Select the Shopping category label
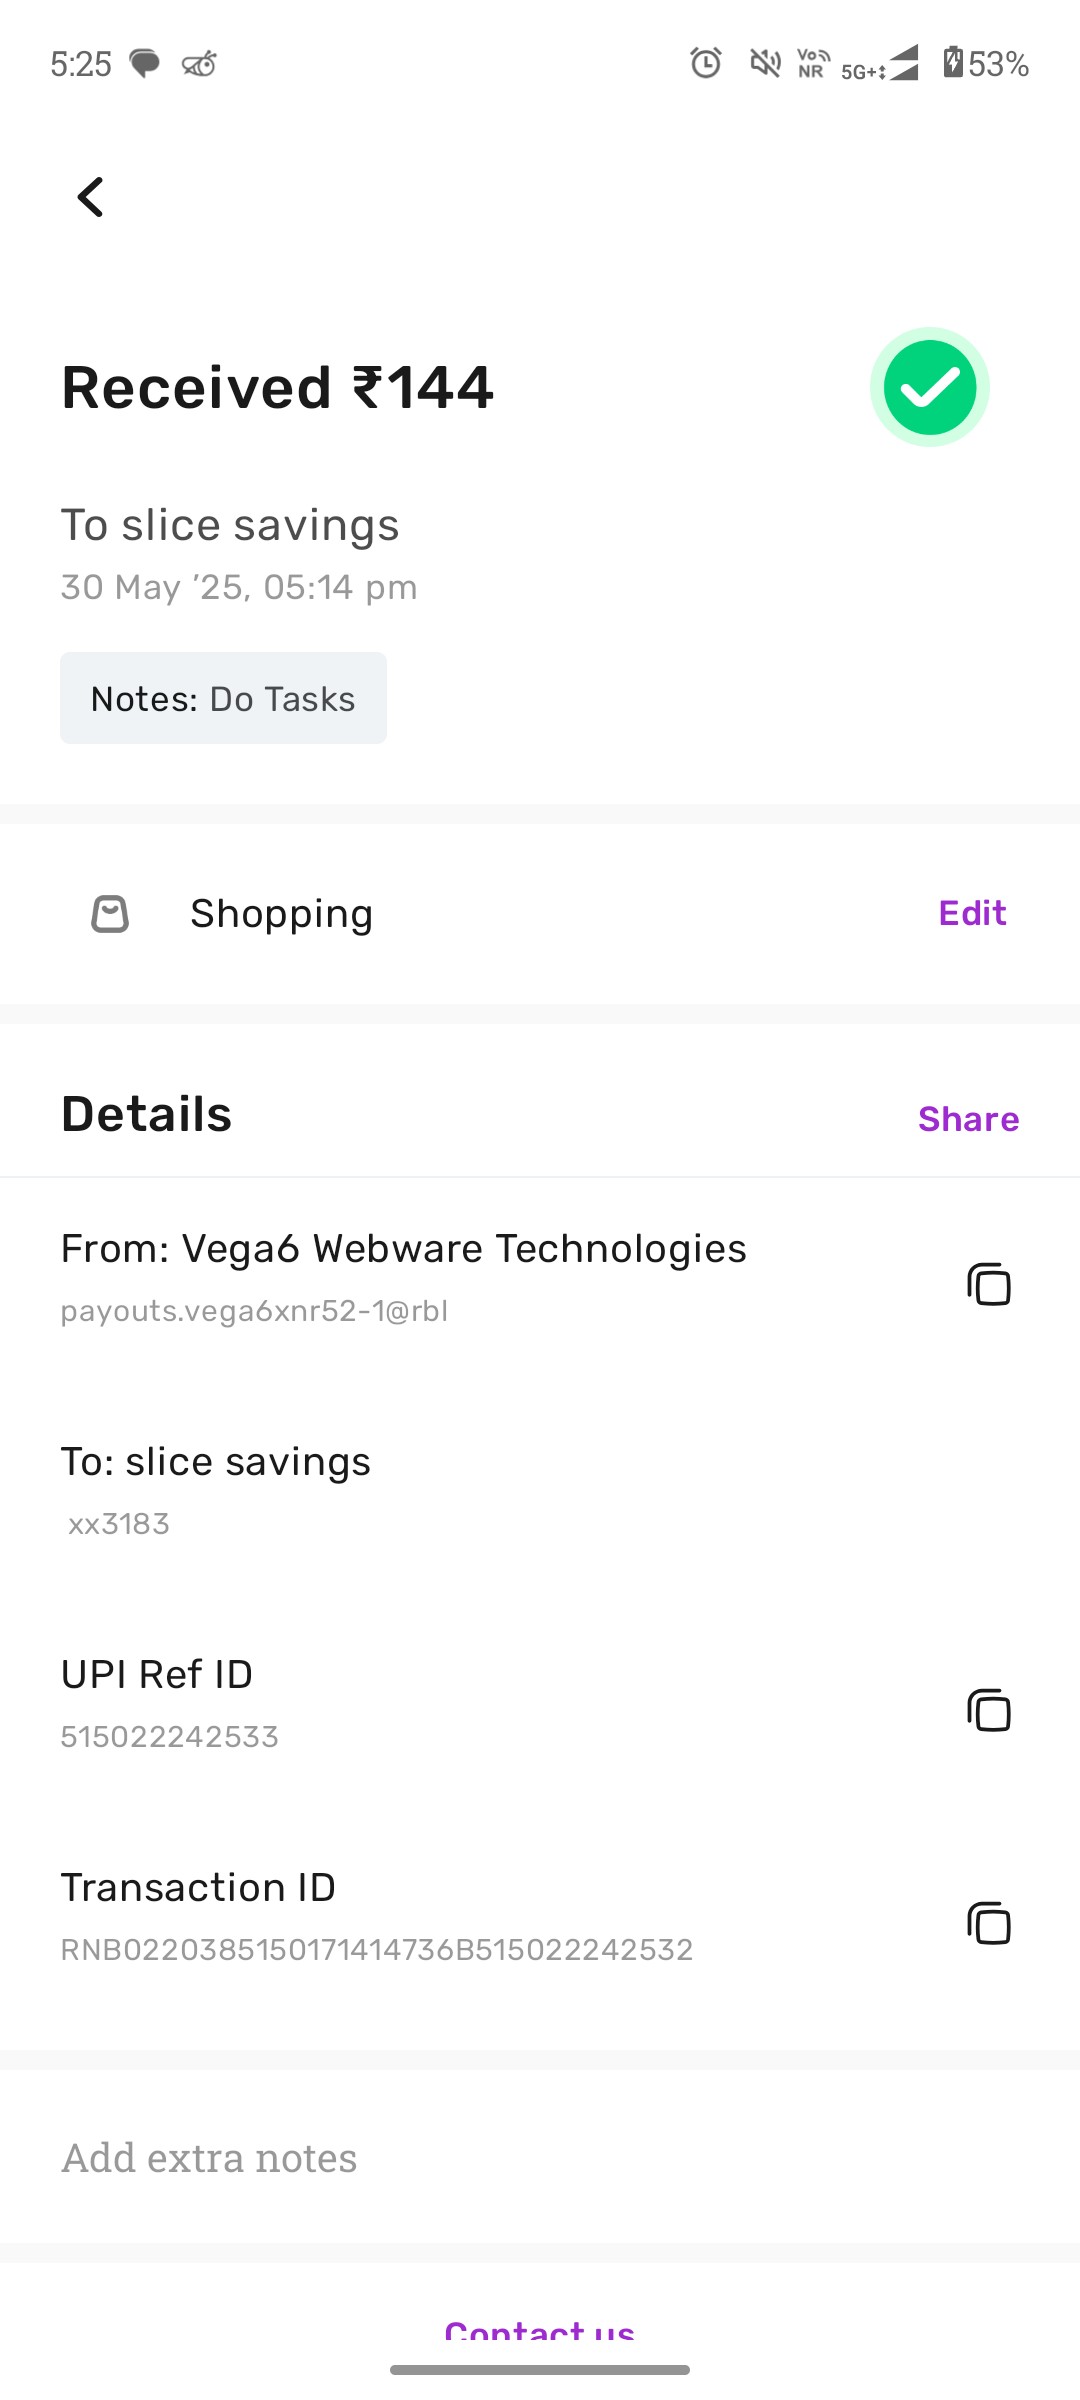The width and height of the screenshot is (1080, 2400). [x=282, y=913]
